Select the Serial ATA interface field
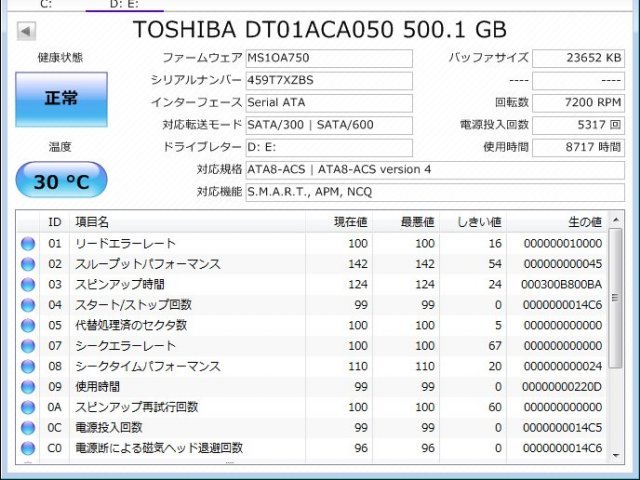640x480 pixels. [329, 103]
